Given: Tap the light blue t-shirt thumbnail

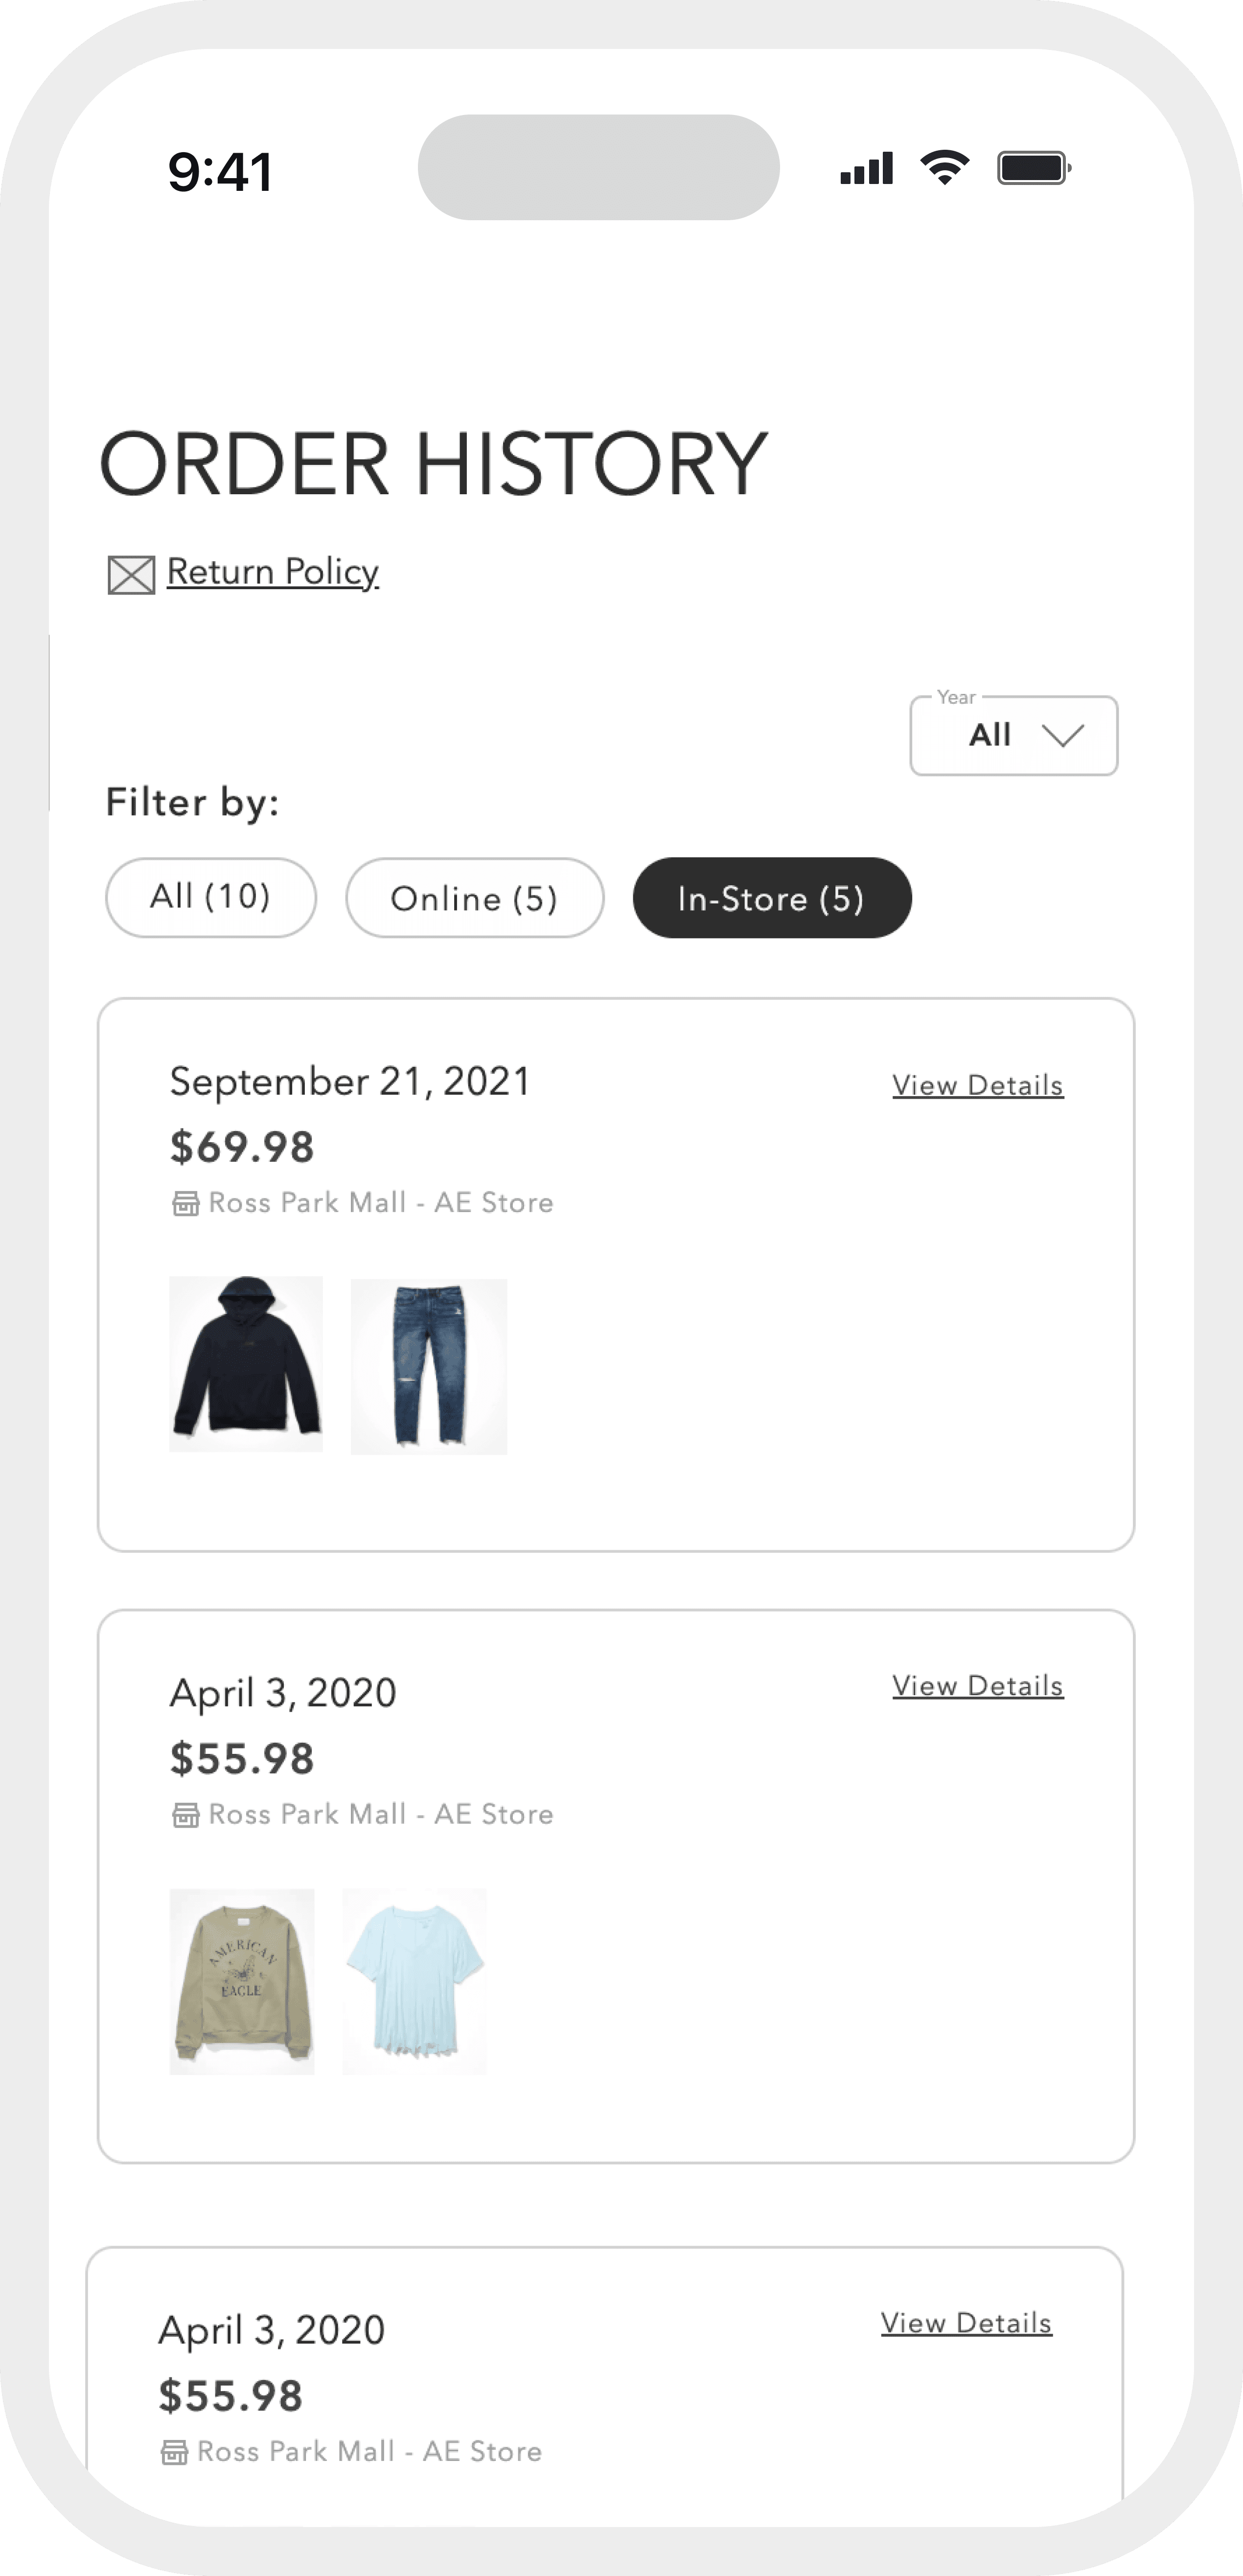Looking at the screenshot, I should click(x=415, y=1981).
